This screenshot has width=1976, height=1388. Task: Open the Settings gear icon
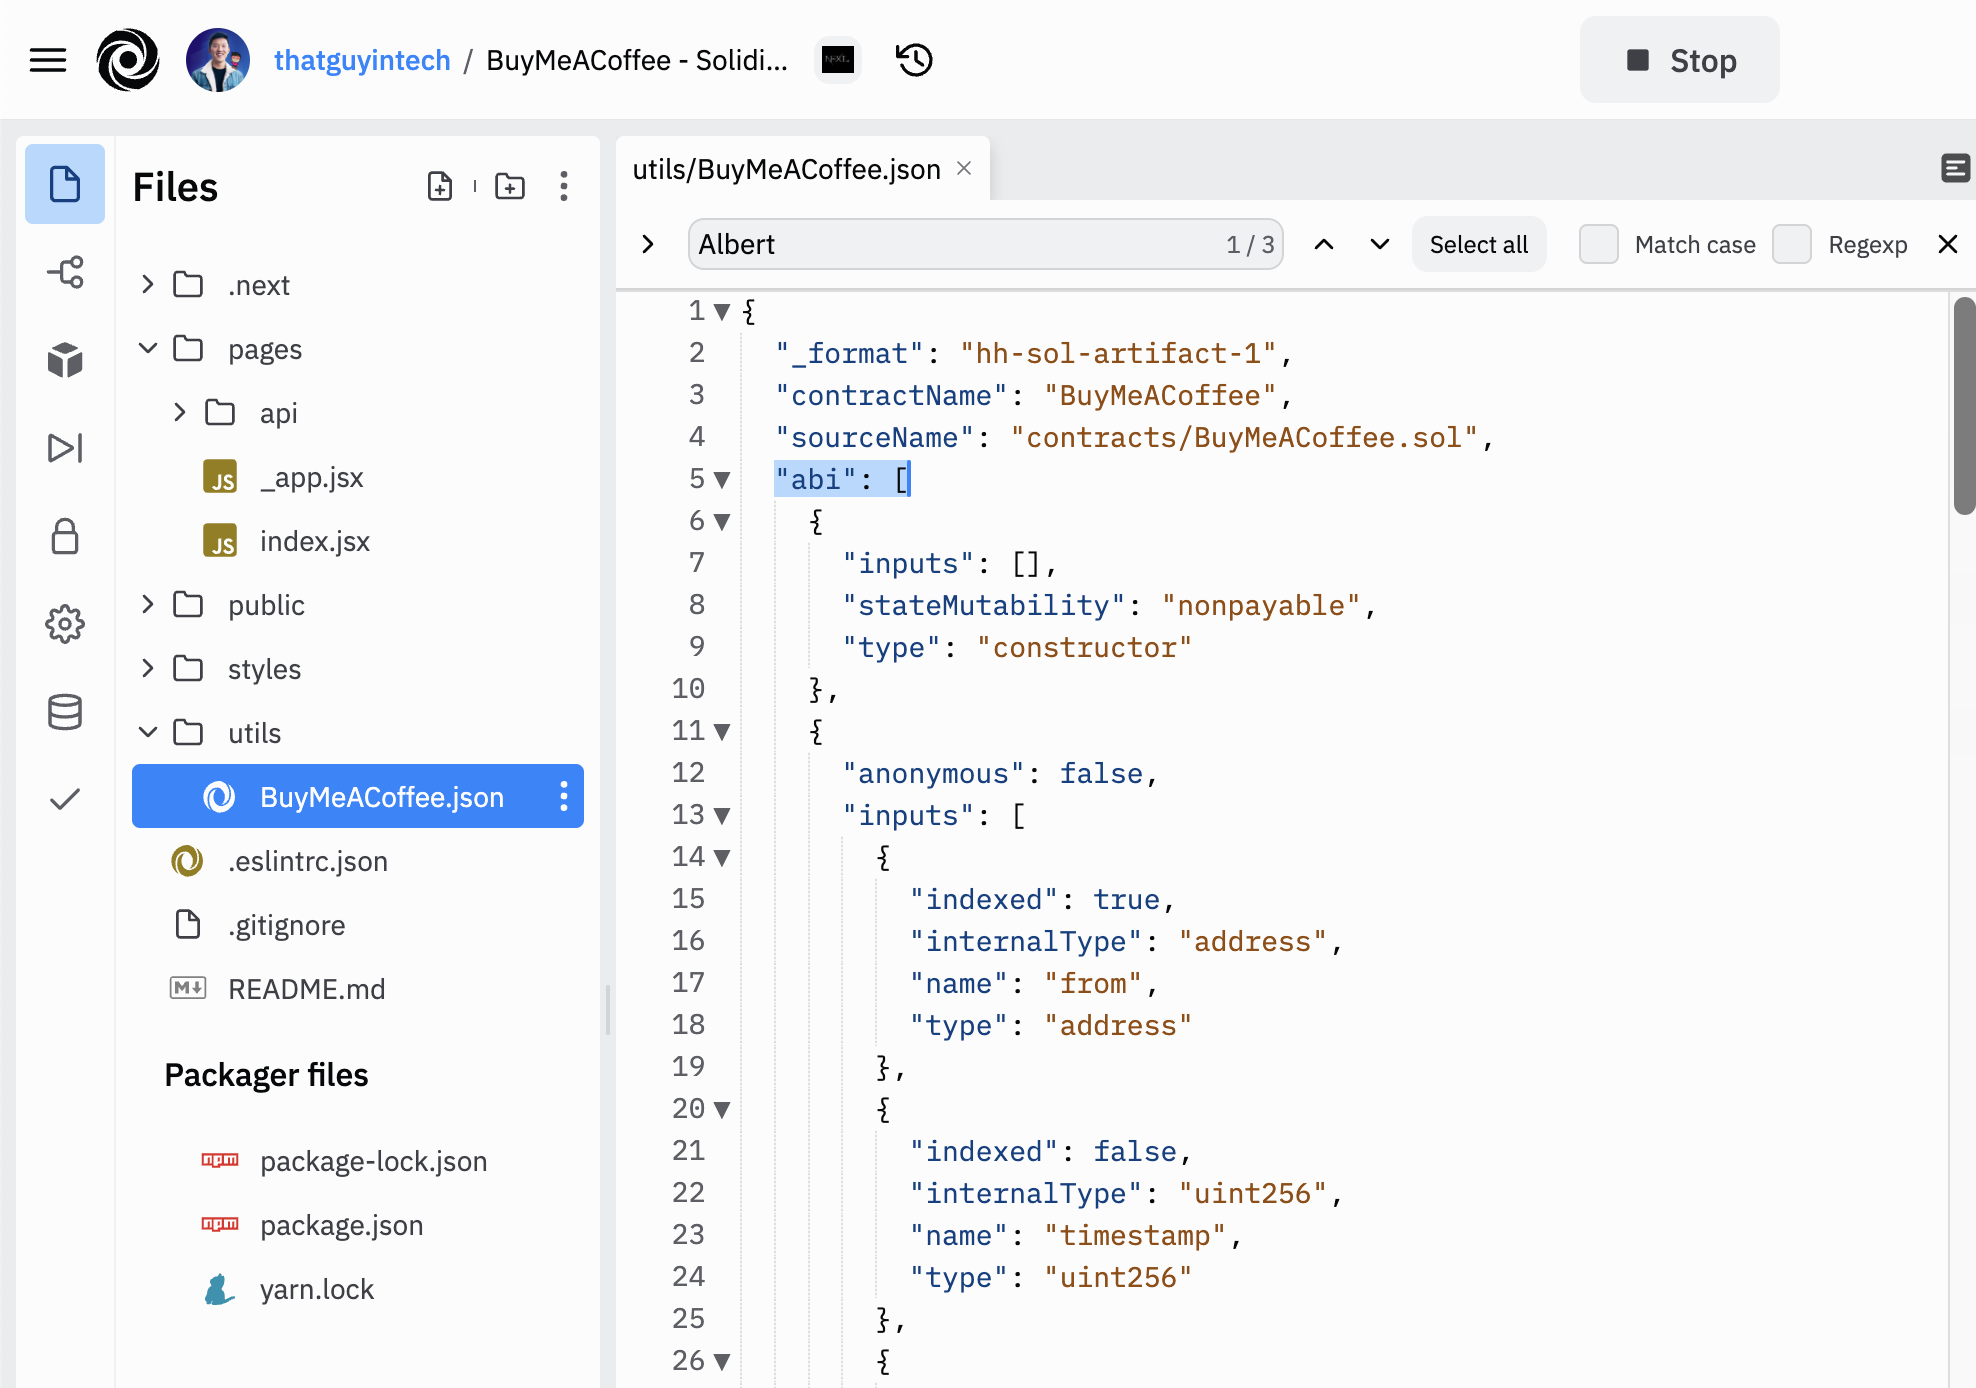click(x=65, y=624)
